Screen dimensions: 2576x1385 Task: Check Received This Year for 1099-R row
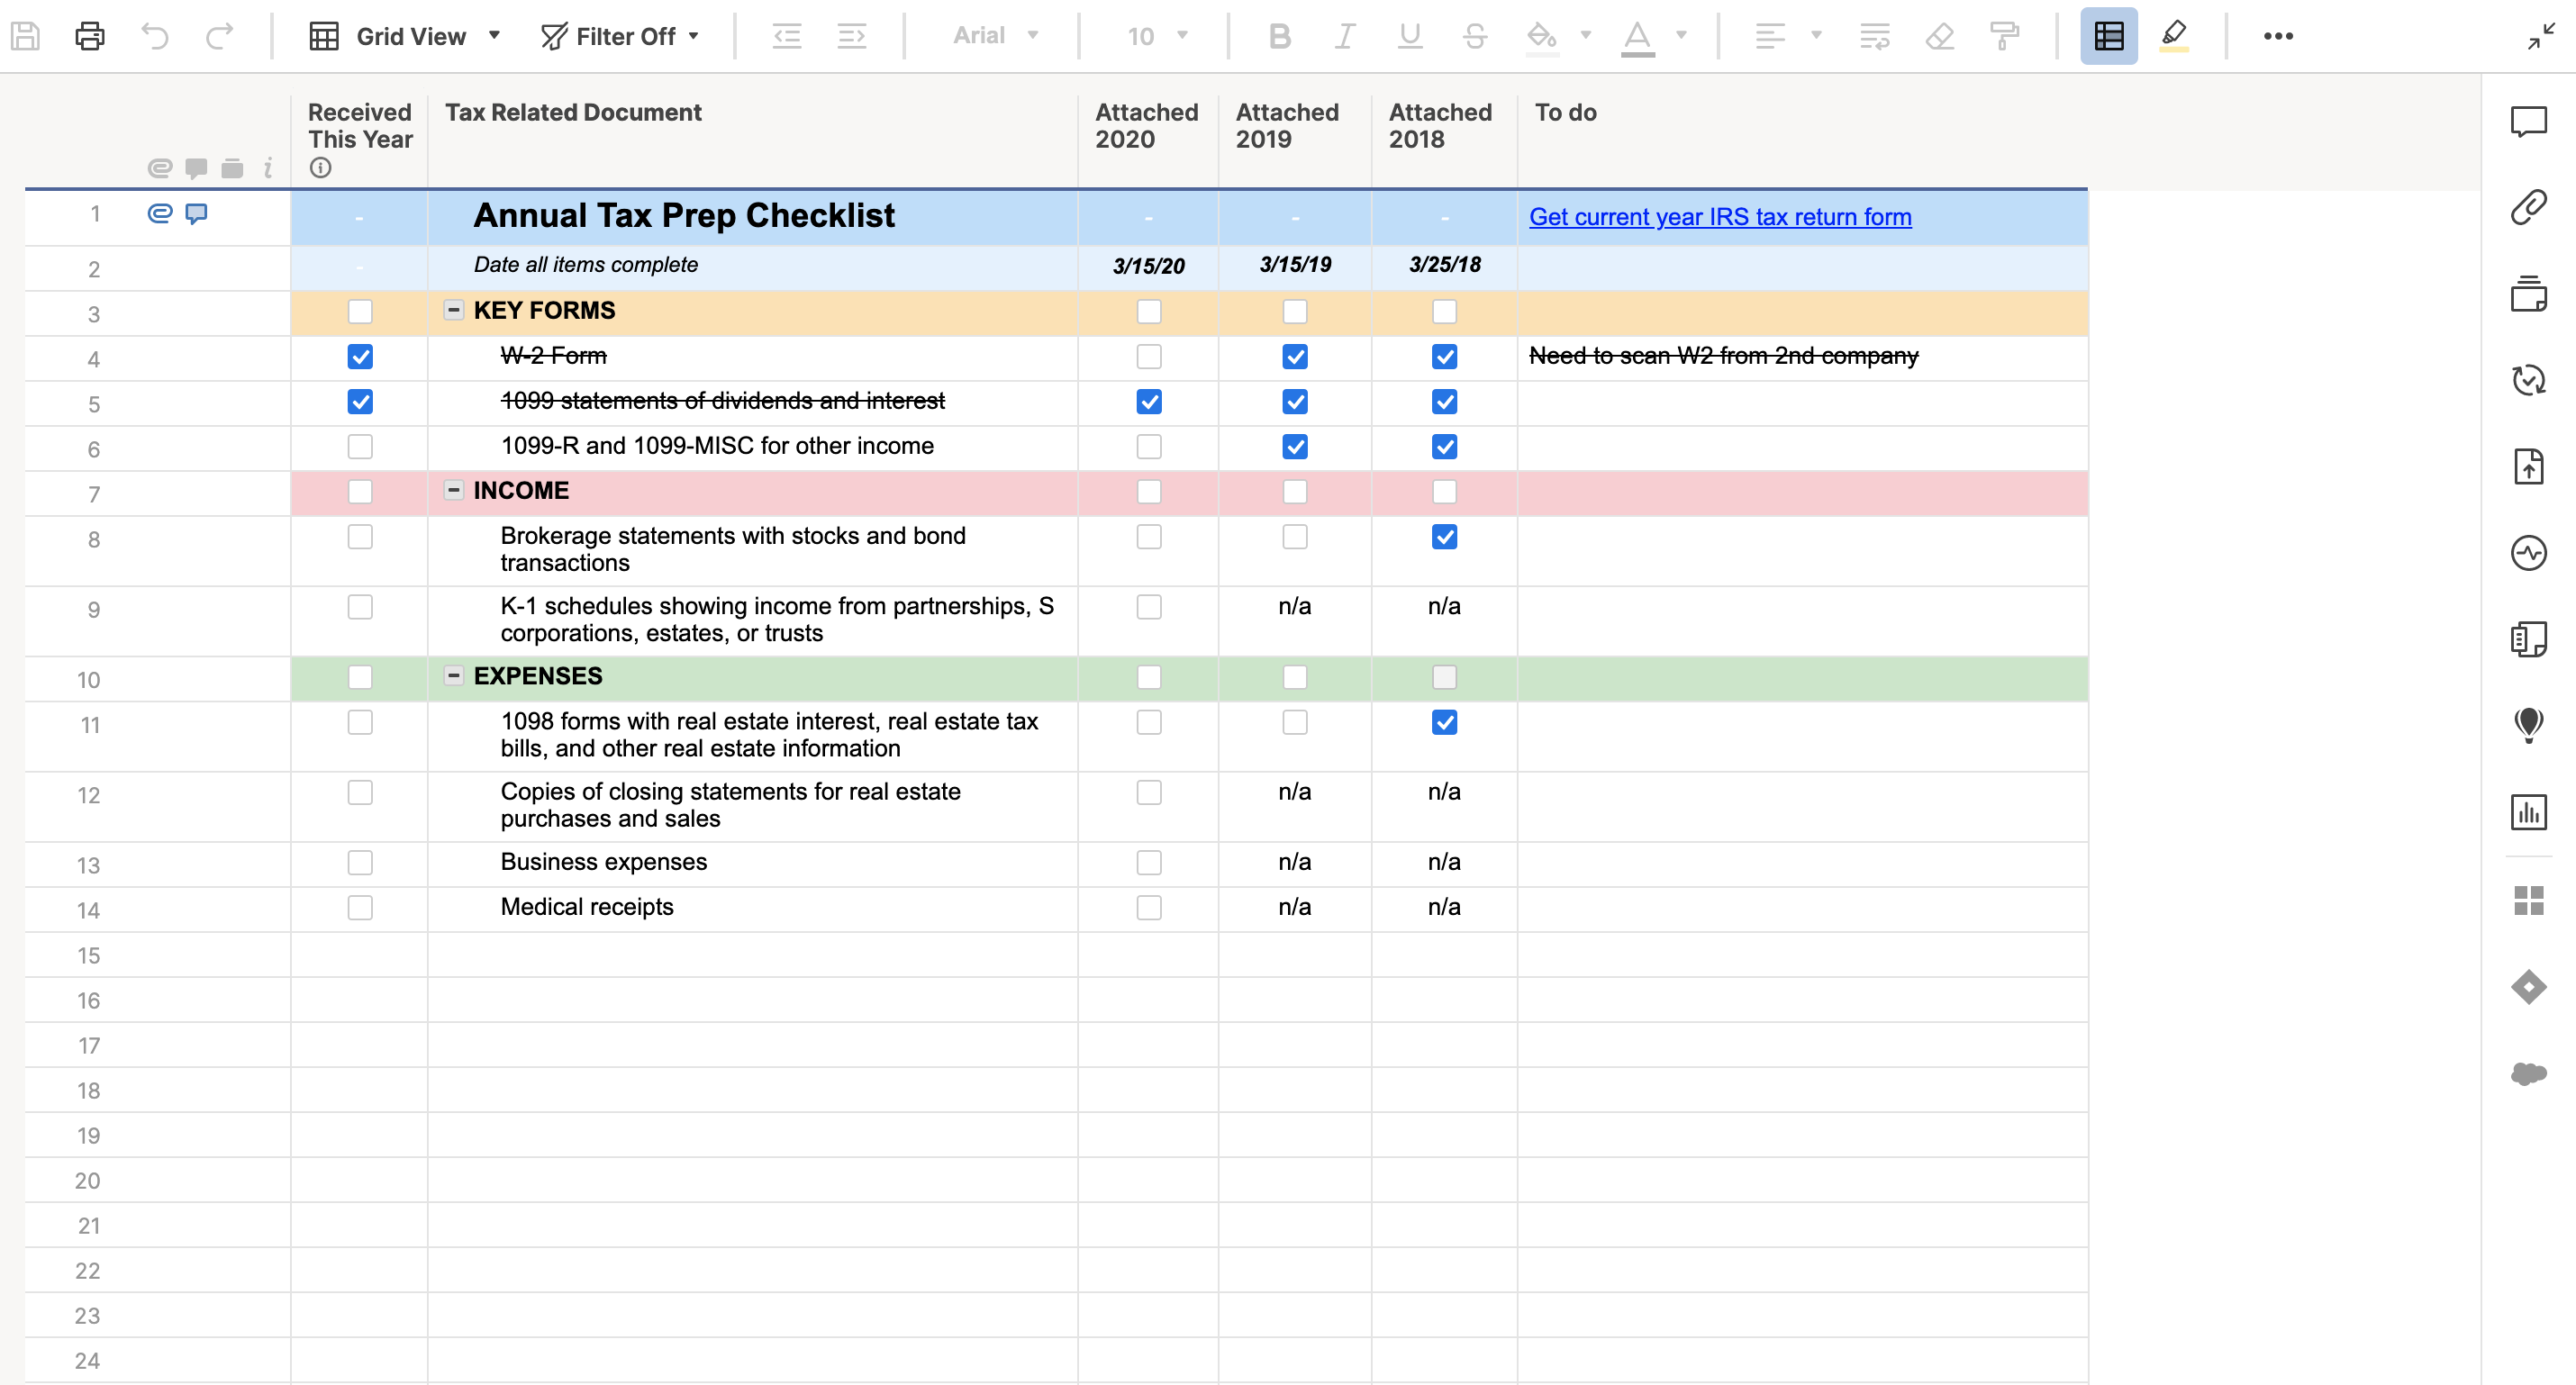click(x=360, y=447)
